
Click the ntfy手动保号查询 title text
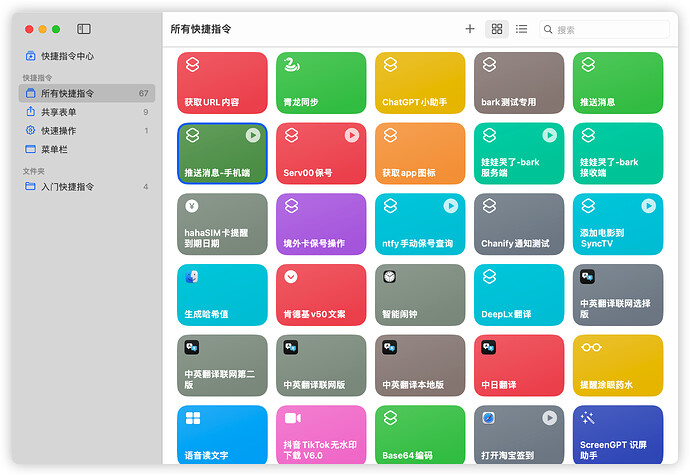(417, 243)
